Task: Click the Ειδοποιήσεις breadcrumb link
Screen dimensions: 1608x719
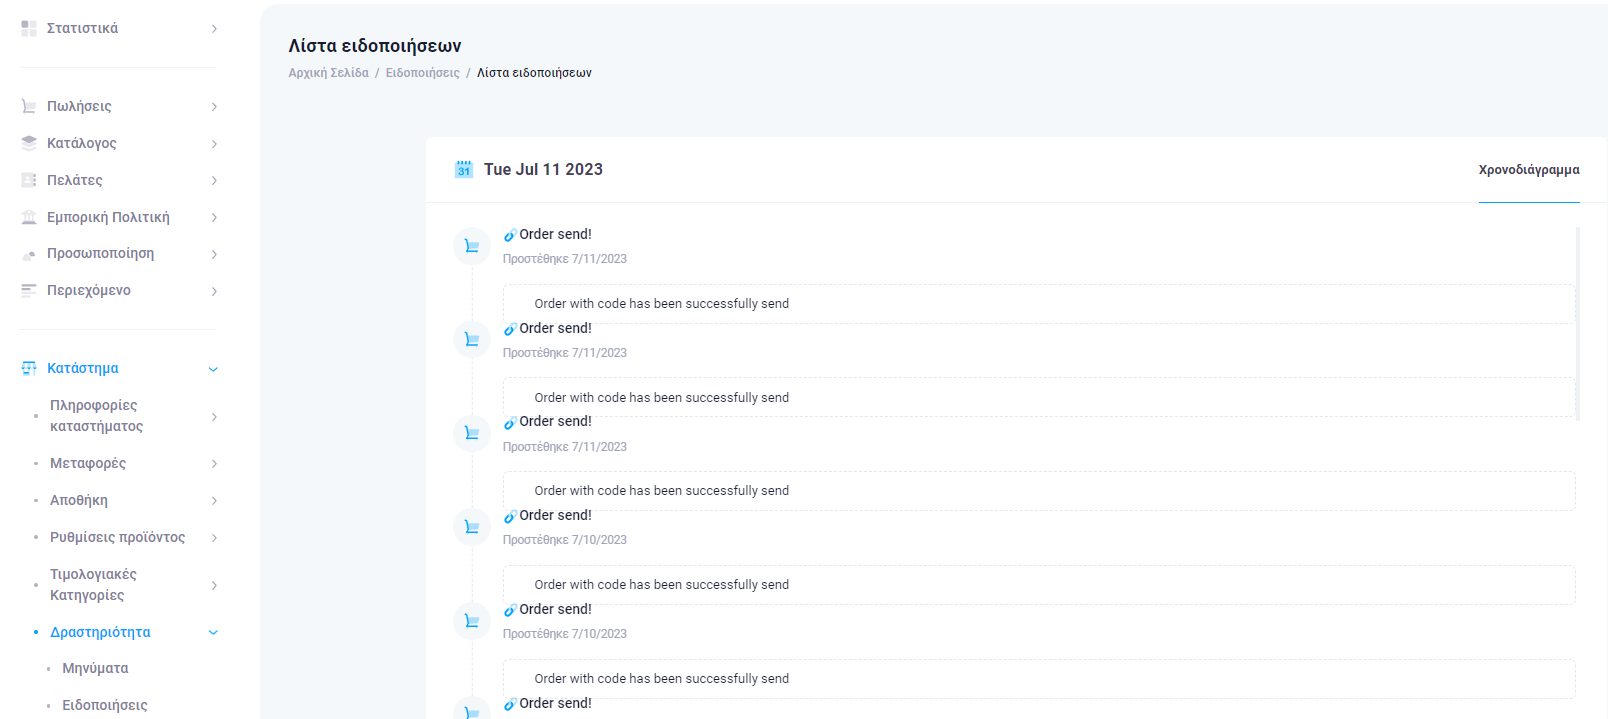Action: pyautogui.click(x=422, y=73)
